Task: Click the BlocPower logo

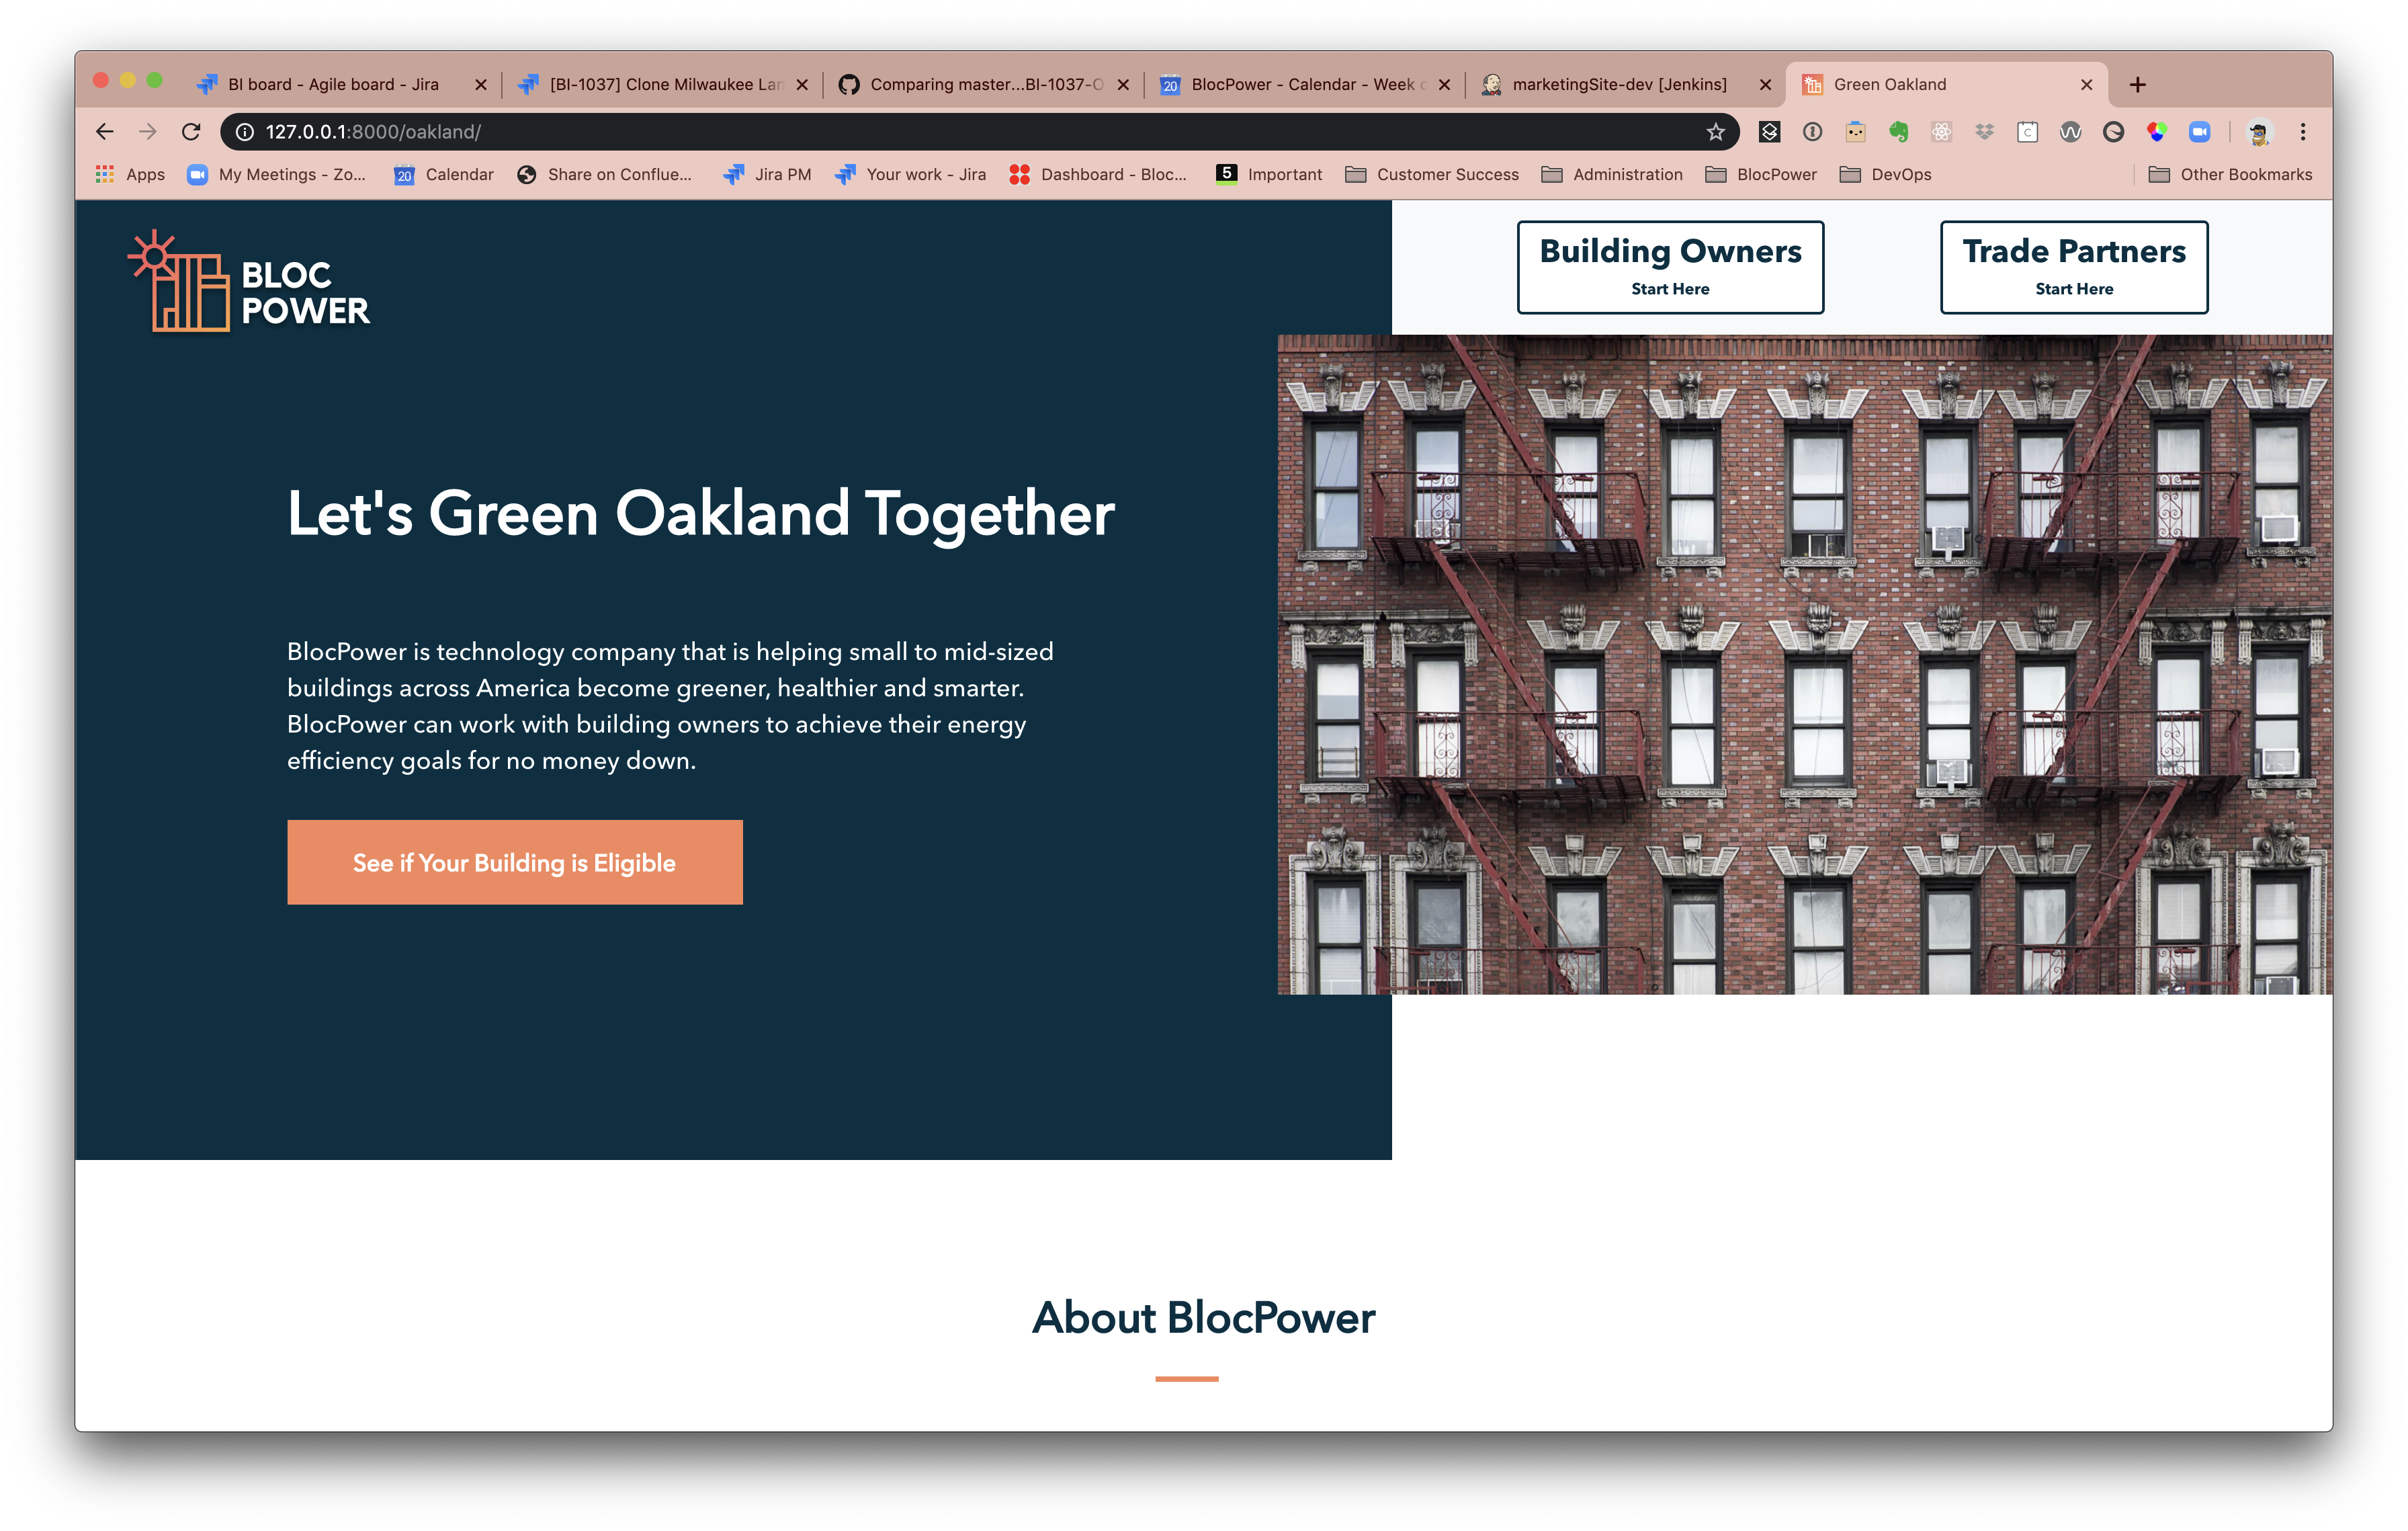Action: (x=249, y=282)
